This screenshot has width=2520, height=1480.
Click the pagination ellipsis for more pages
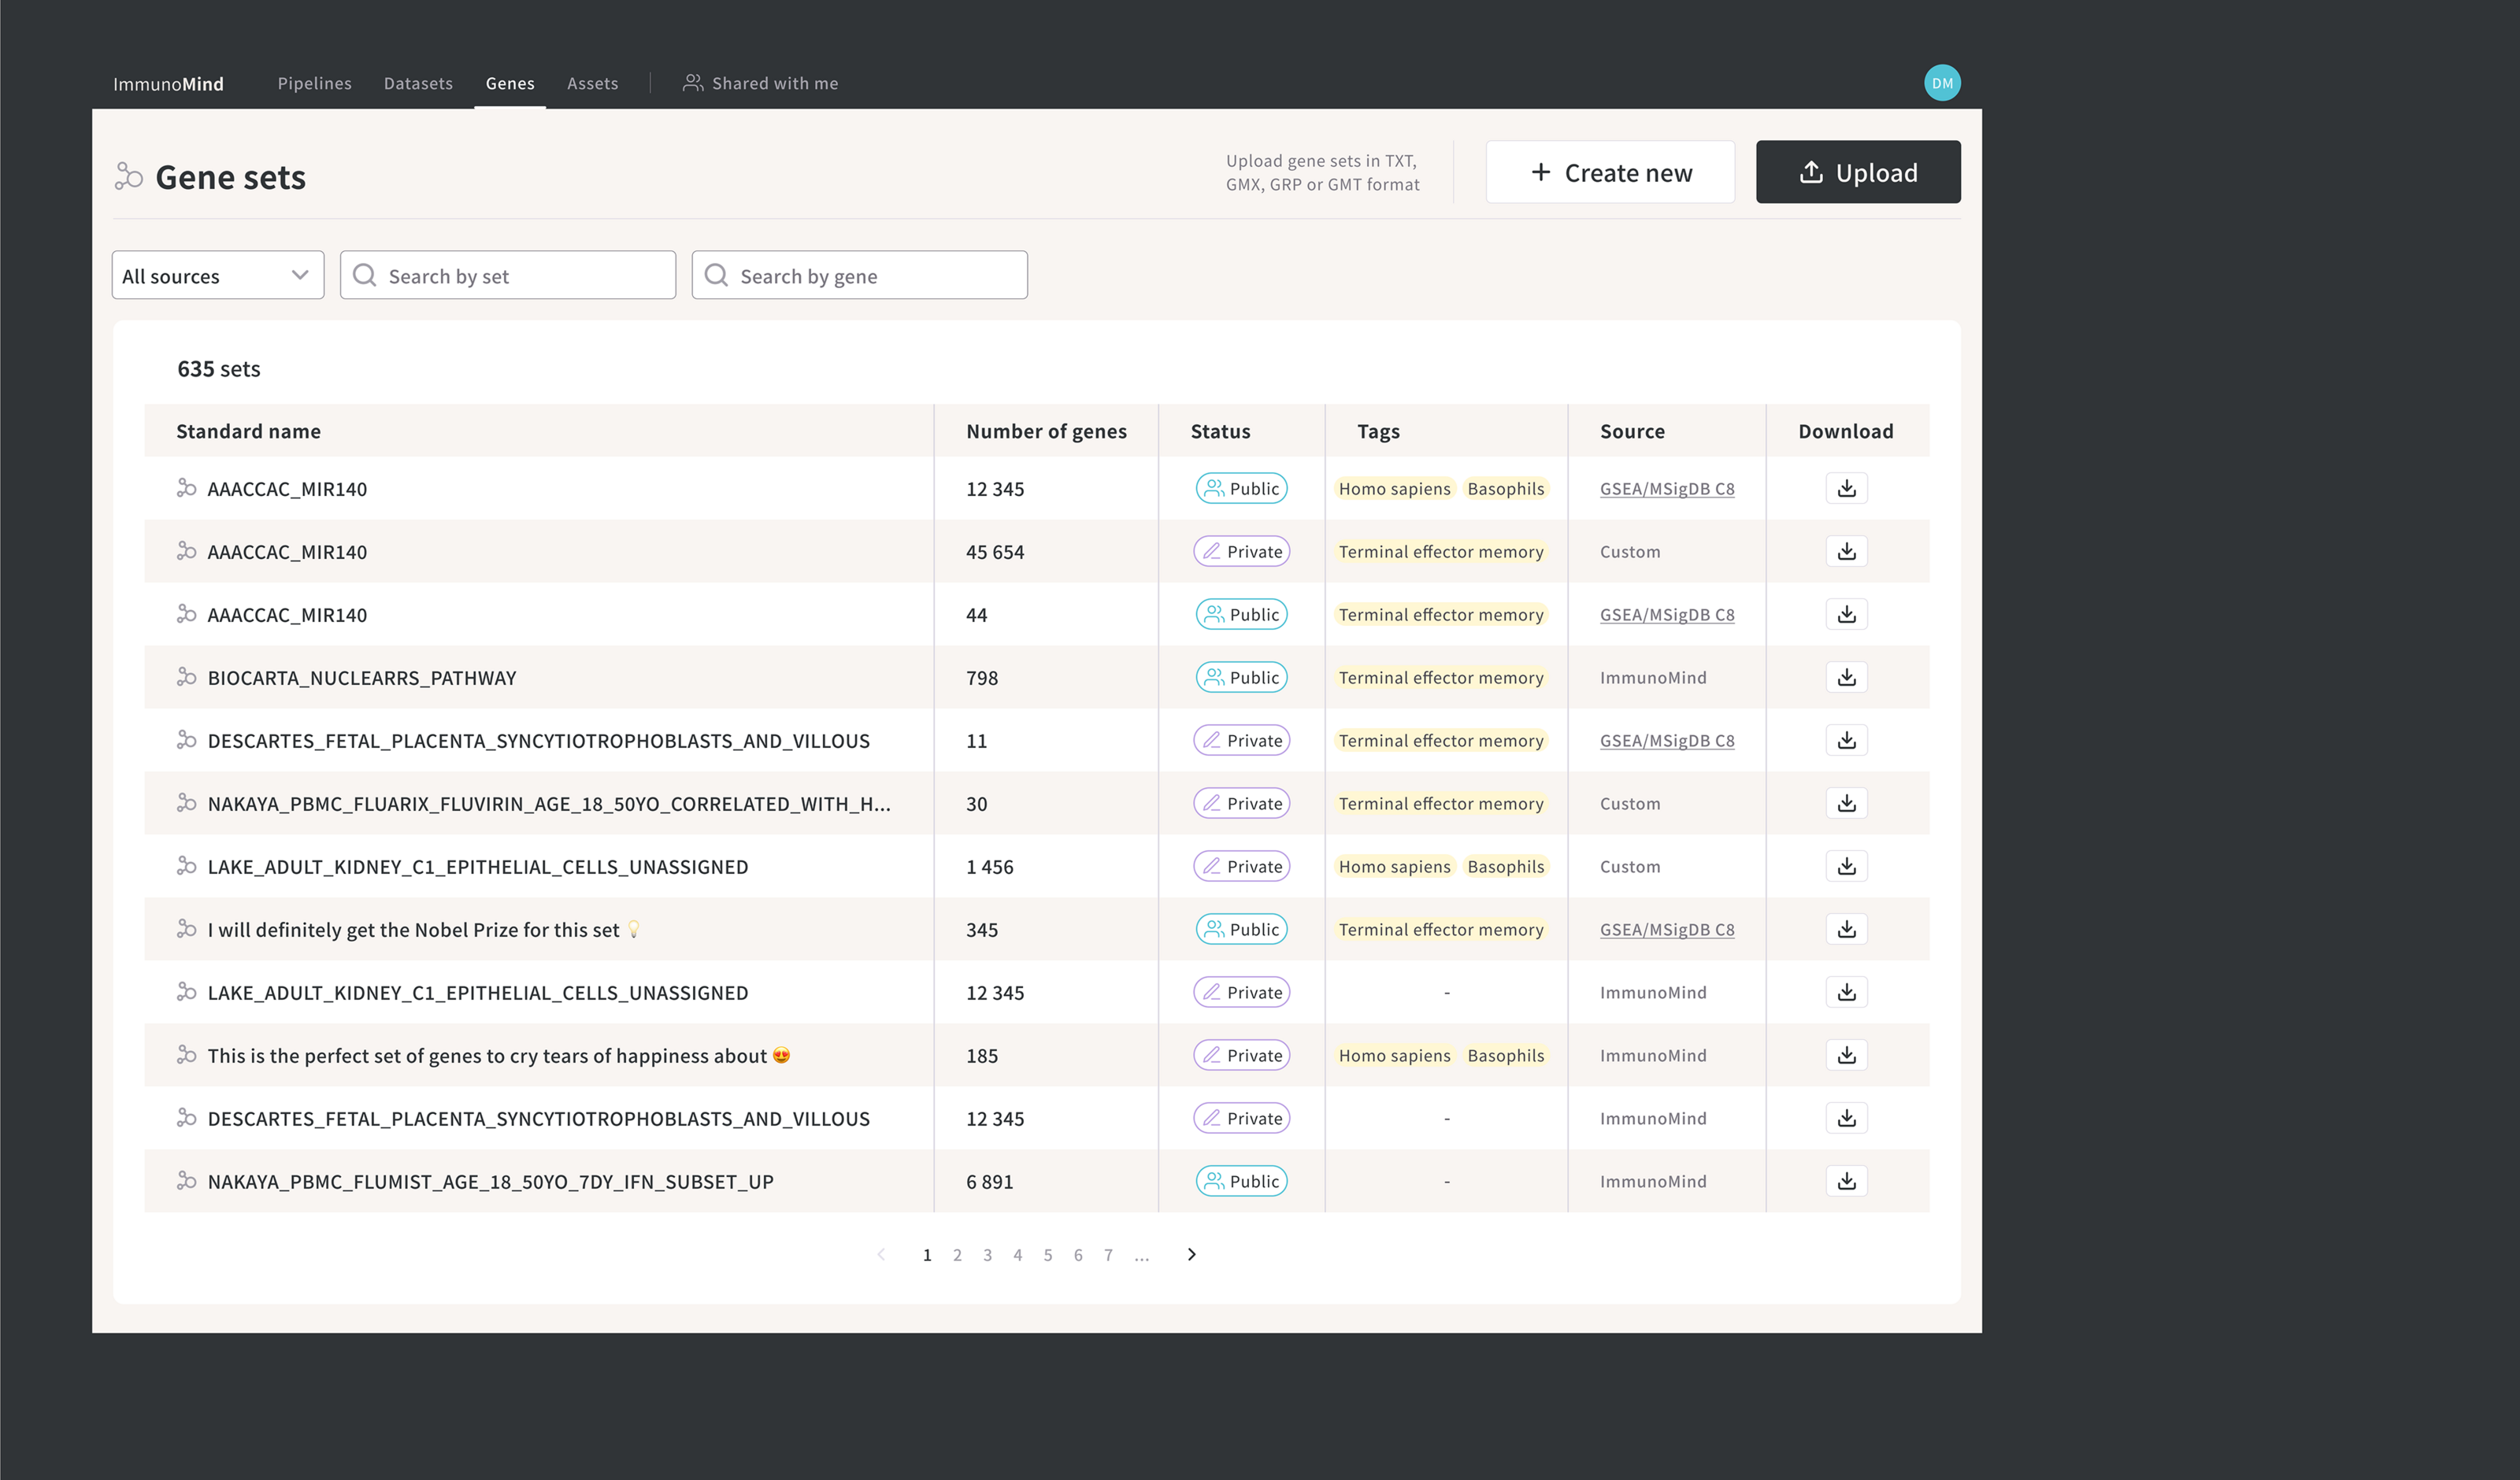(x=1141, y=1255)
